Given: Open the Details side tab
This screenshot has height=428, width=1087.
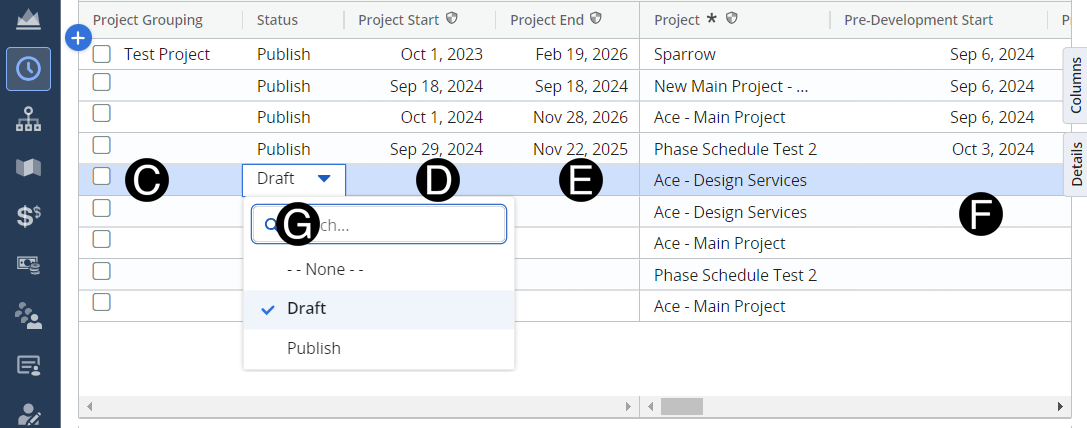Looking at the screenshot, I should click(x=1075, y=165).
